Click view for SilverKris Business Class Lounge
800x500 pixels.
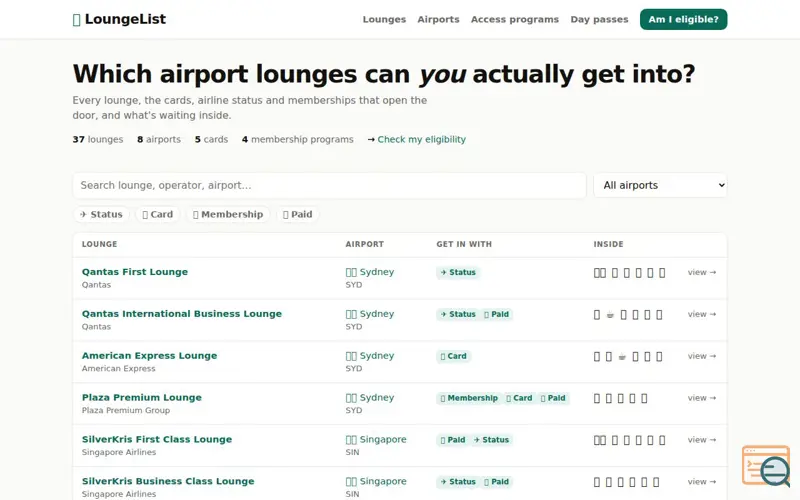point(702,482)
